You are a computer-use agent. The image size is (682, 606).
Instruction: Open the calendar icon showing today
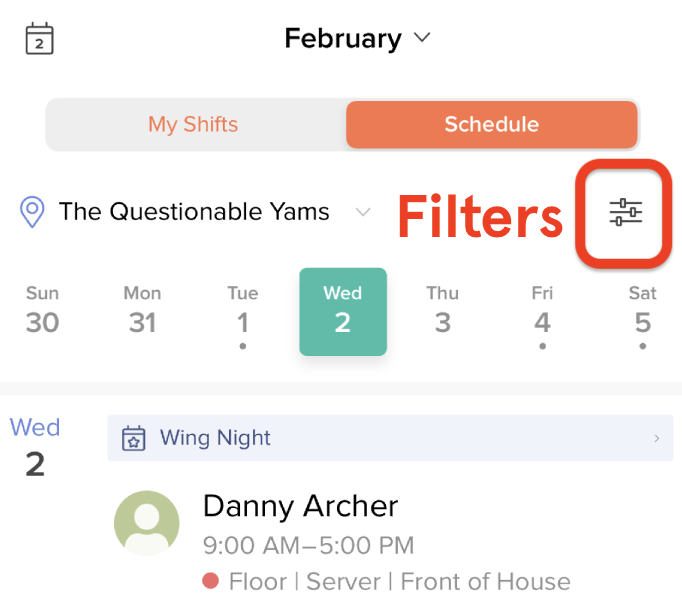40,39
